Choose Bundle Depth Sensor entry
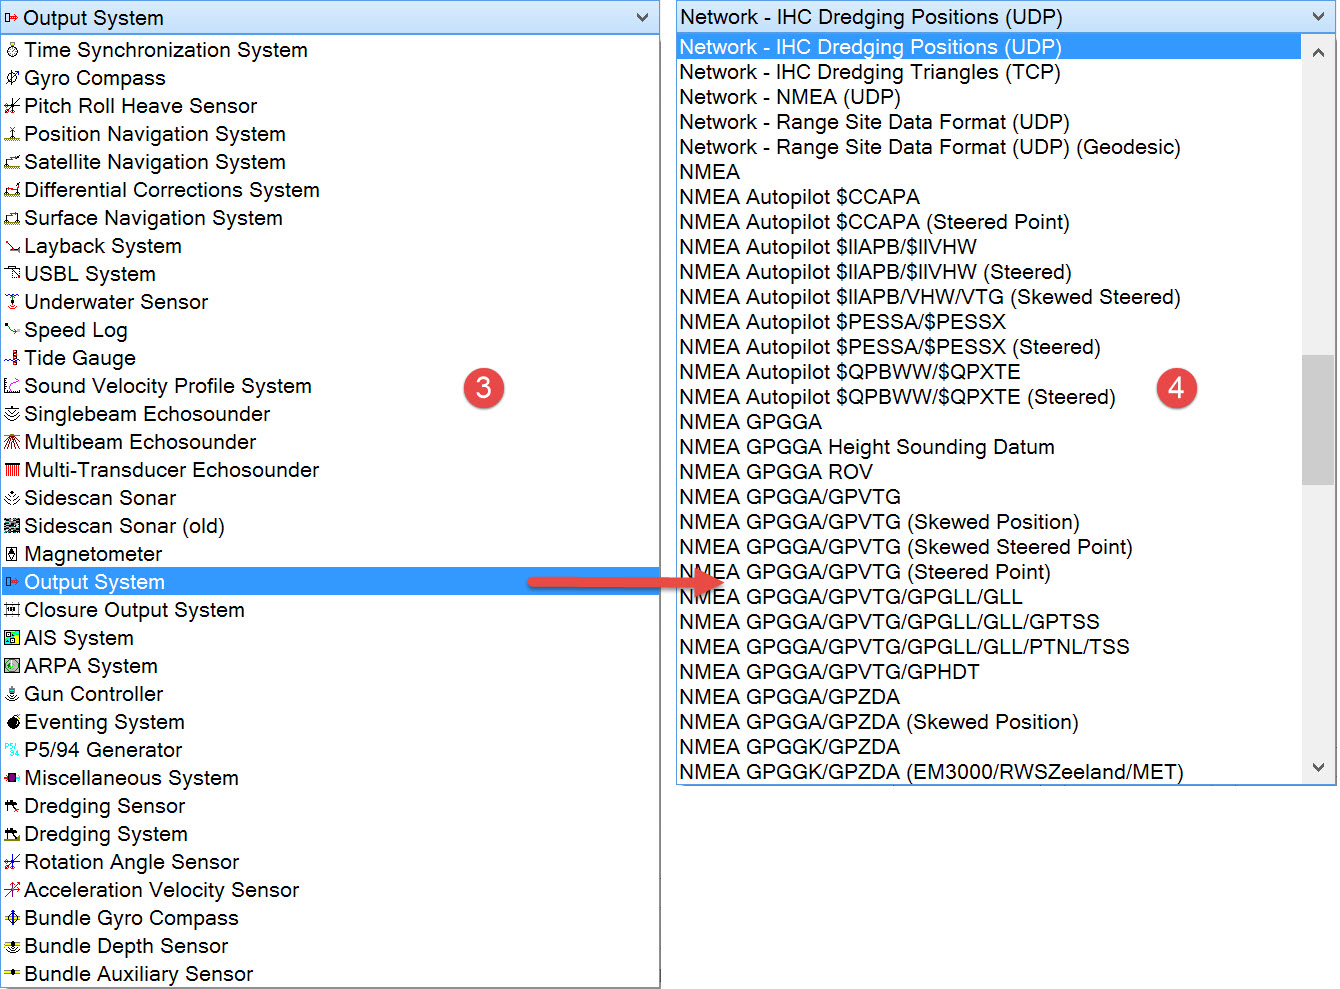This screenshot has width=1340, height=989. tap(330, 946)
